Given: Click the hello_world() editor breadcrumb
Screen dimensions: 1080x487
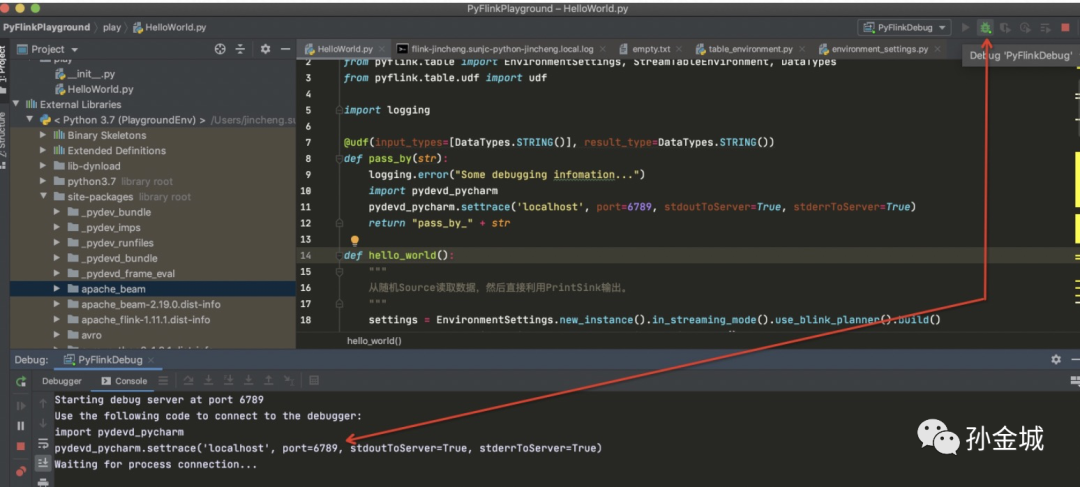Looking at the screenshot, I should [x=374, y=341].
